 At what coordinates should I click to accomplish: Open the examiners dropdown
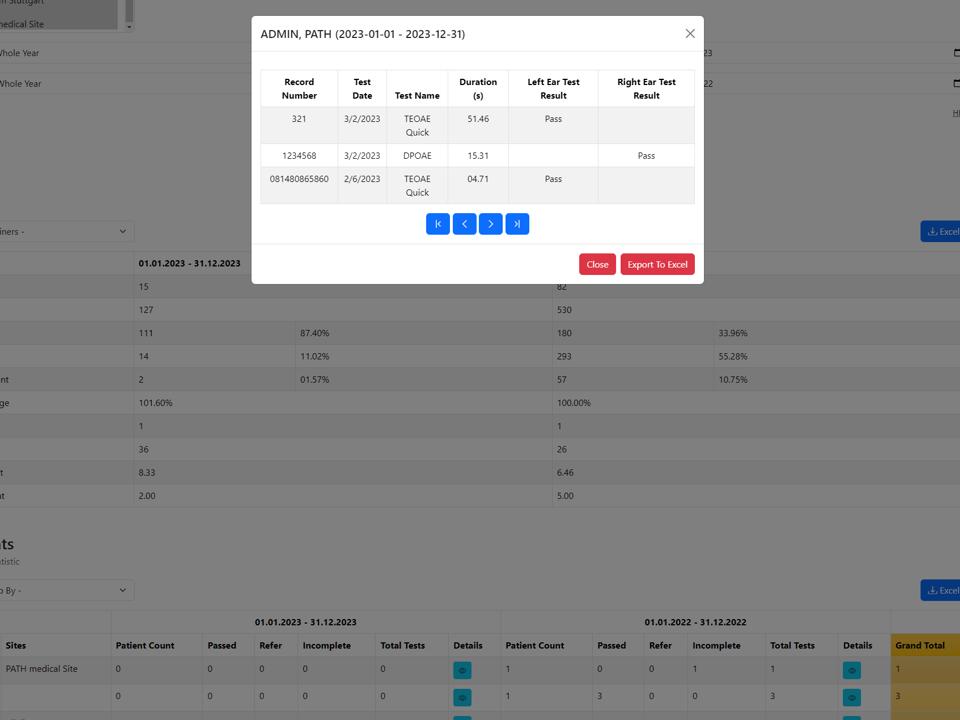(x=65, y=231)
